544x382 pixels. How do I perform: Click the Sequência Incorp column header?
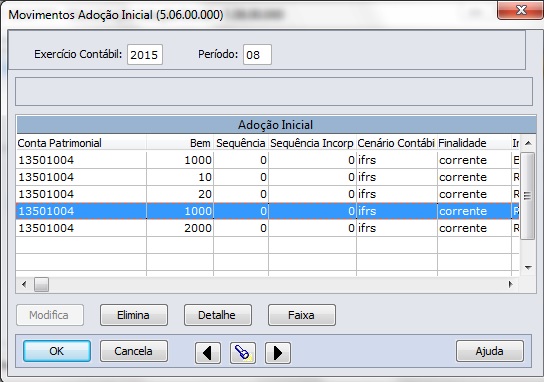tap(312, 143)
